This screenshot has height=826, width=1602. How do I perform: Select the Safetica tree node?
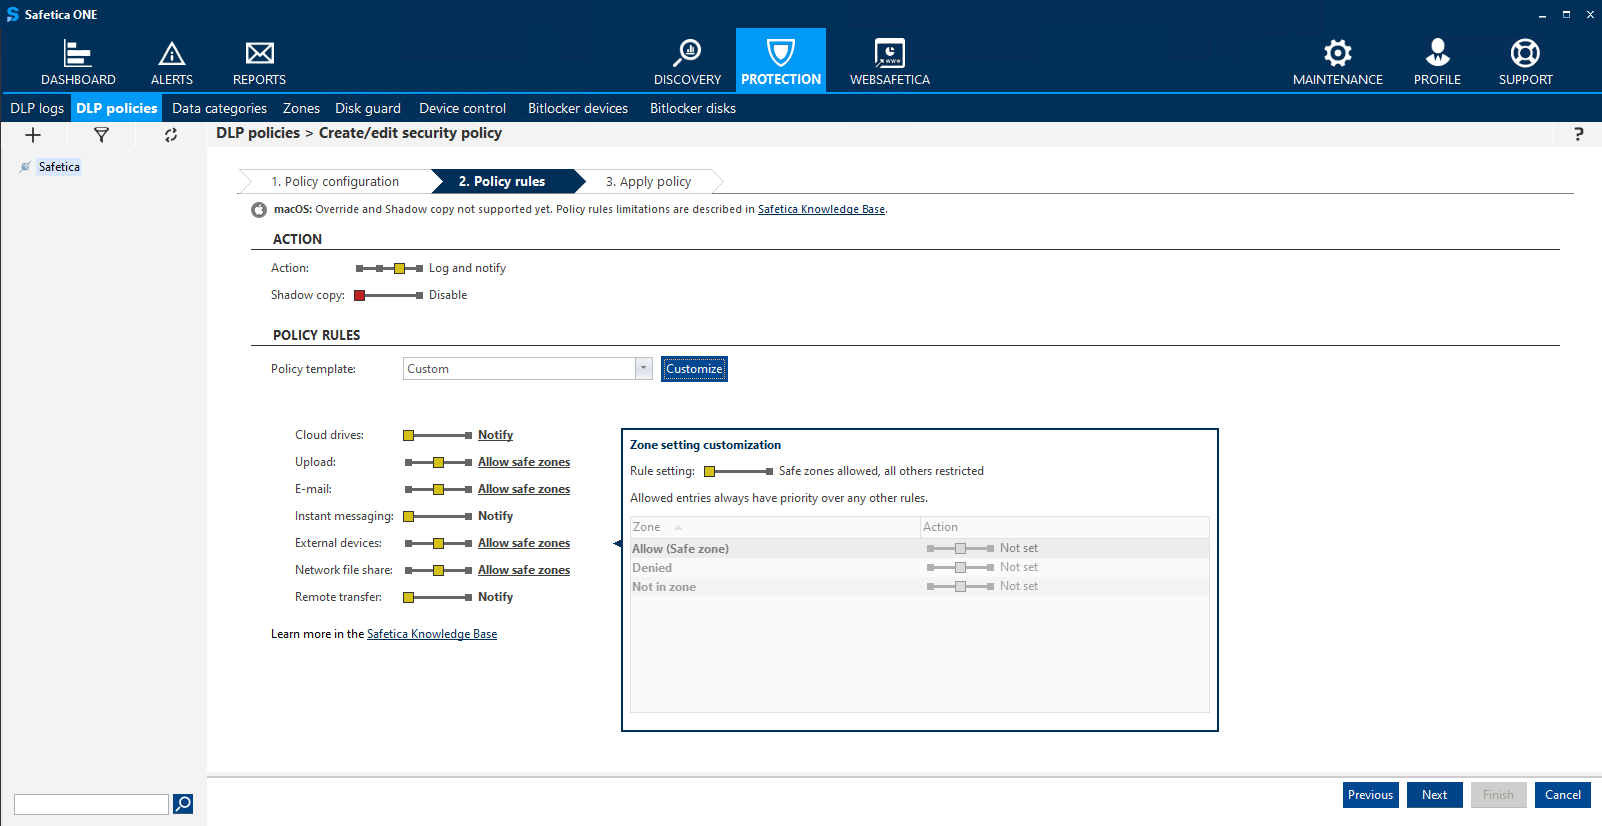coord(59,167)
